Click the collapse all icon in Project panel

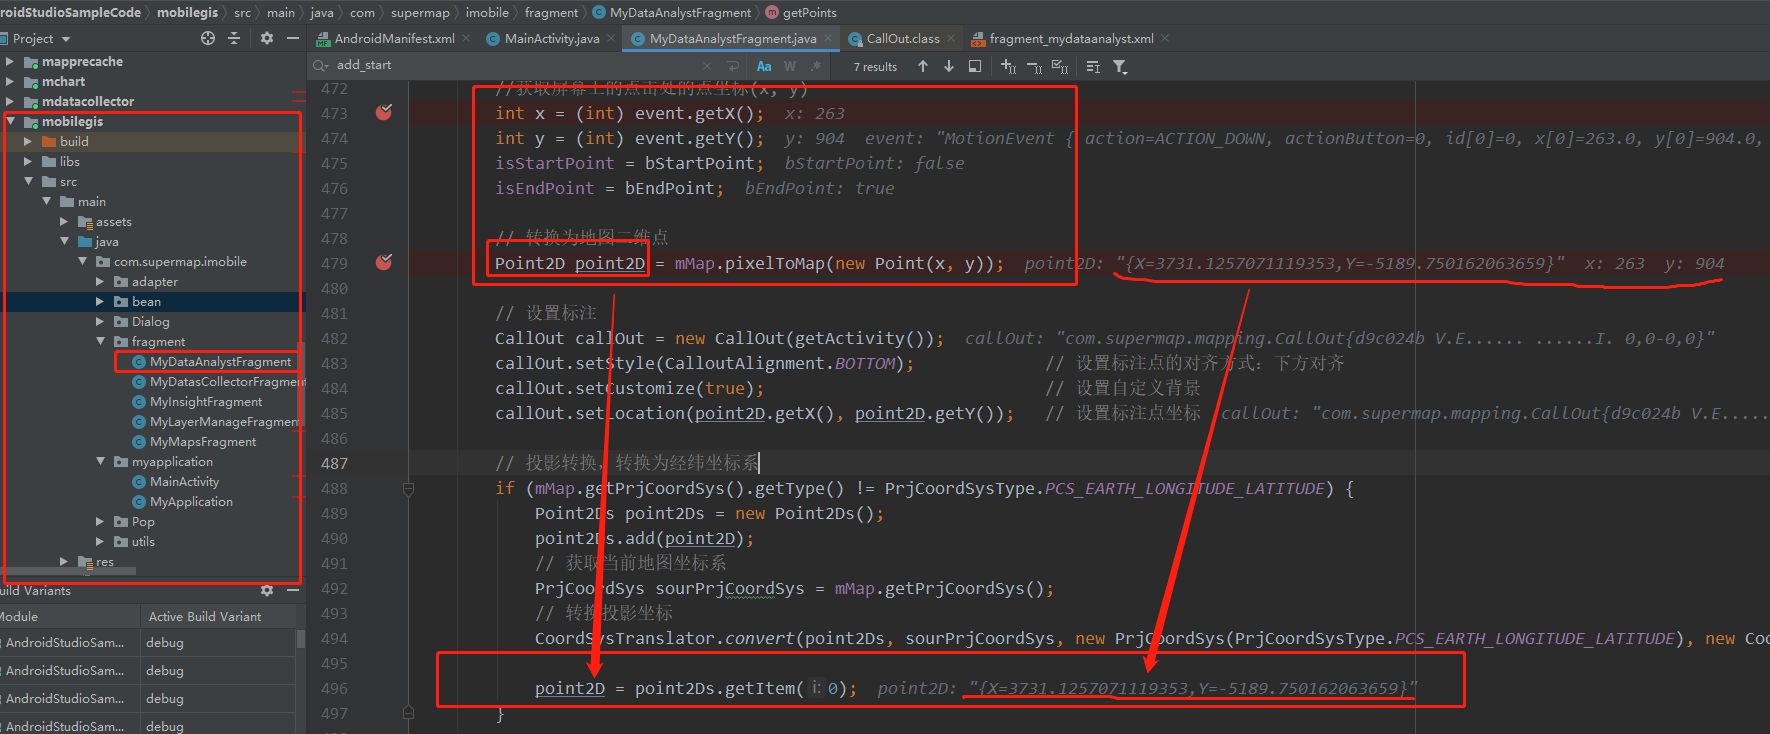coord(234,38)
